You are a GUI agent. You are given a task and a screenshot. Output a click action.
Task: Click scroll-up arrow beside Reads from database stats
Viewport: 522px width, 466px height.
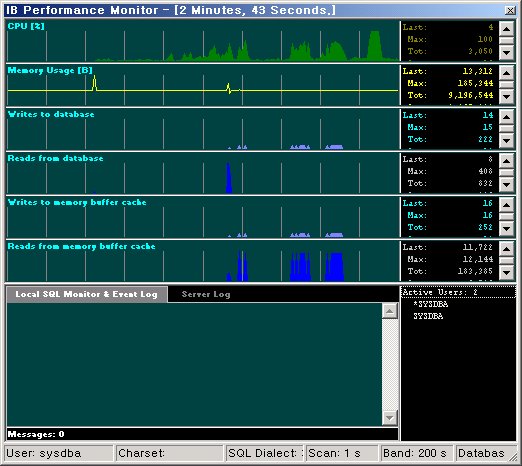tap(506, 161)
